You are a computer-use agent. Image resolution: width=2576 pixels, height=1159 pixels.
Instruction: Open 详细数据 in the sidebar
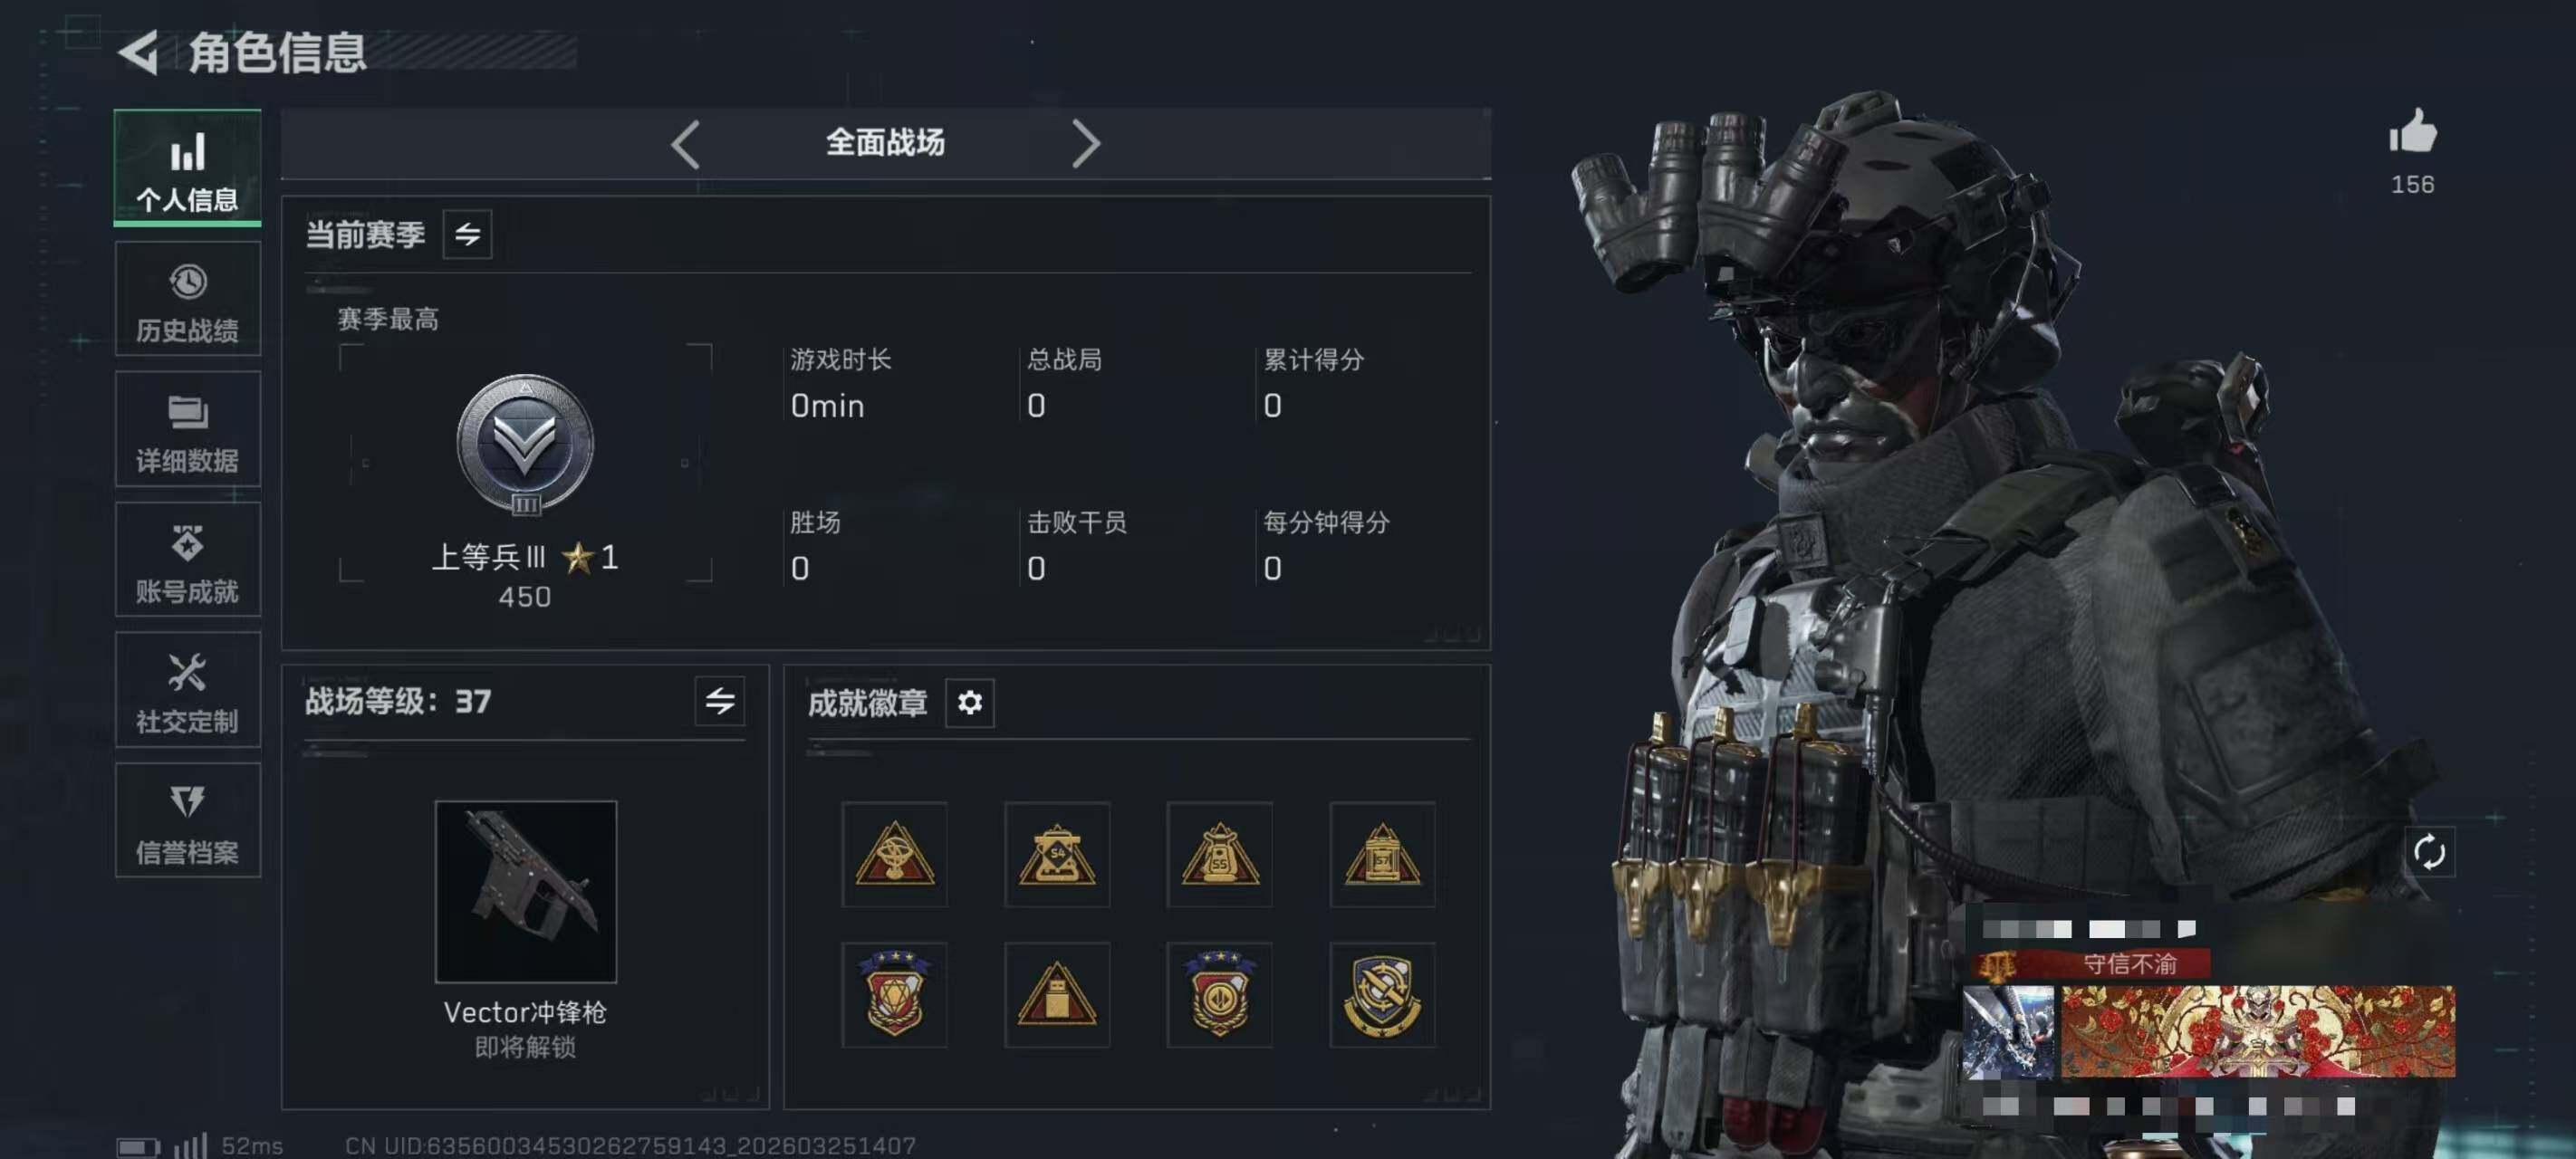coord(188,430)
